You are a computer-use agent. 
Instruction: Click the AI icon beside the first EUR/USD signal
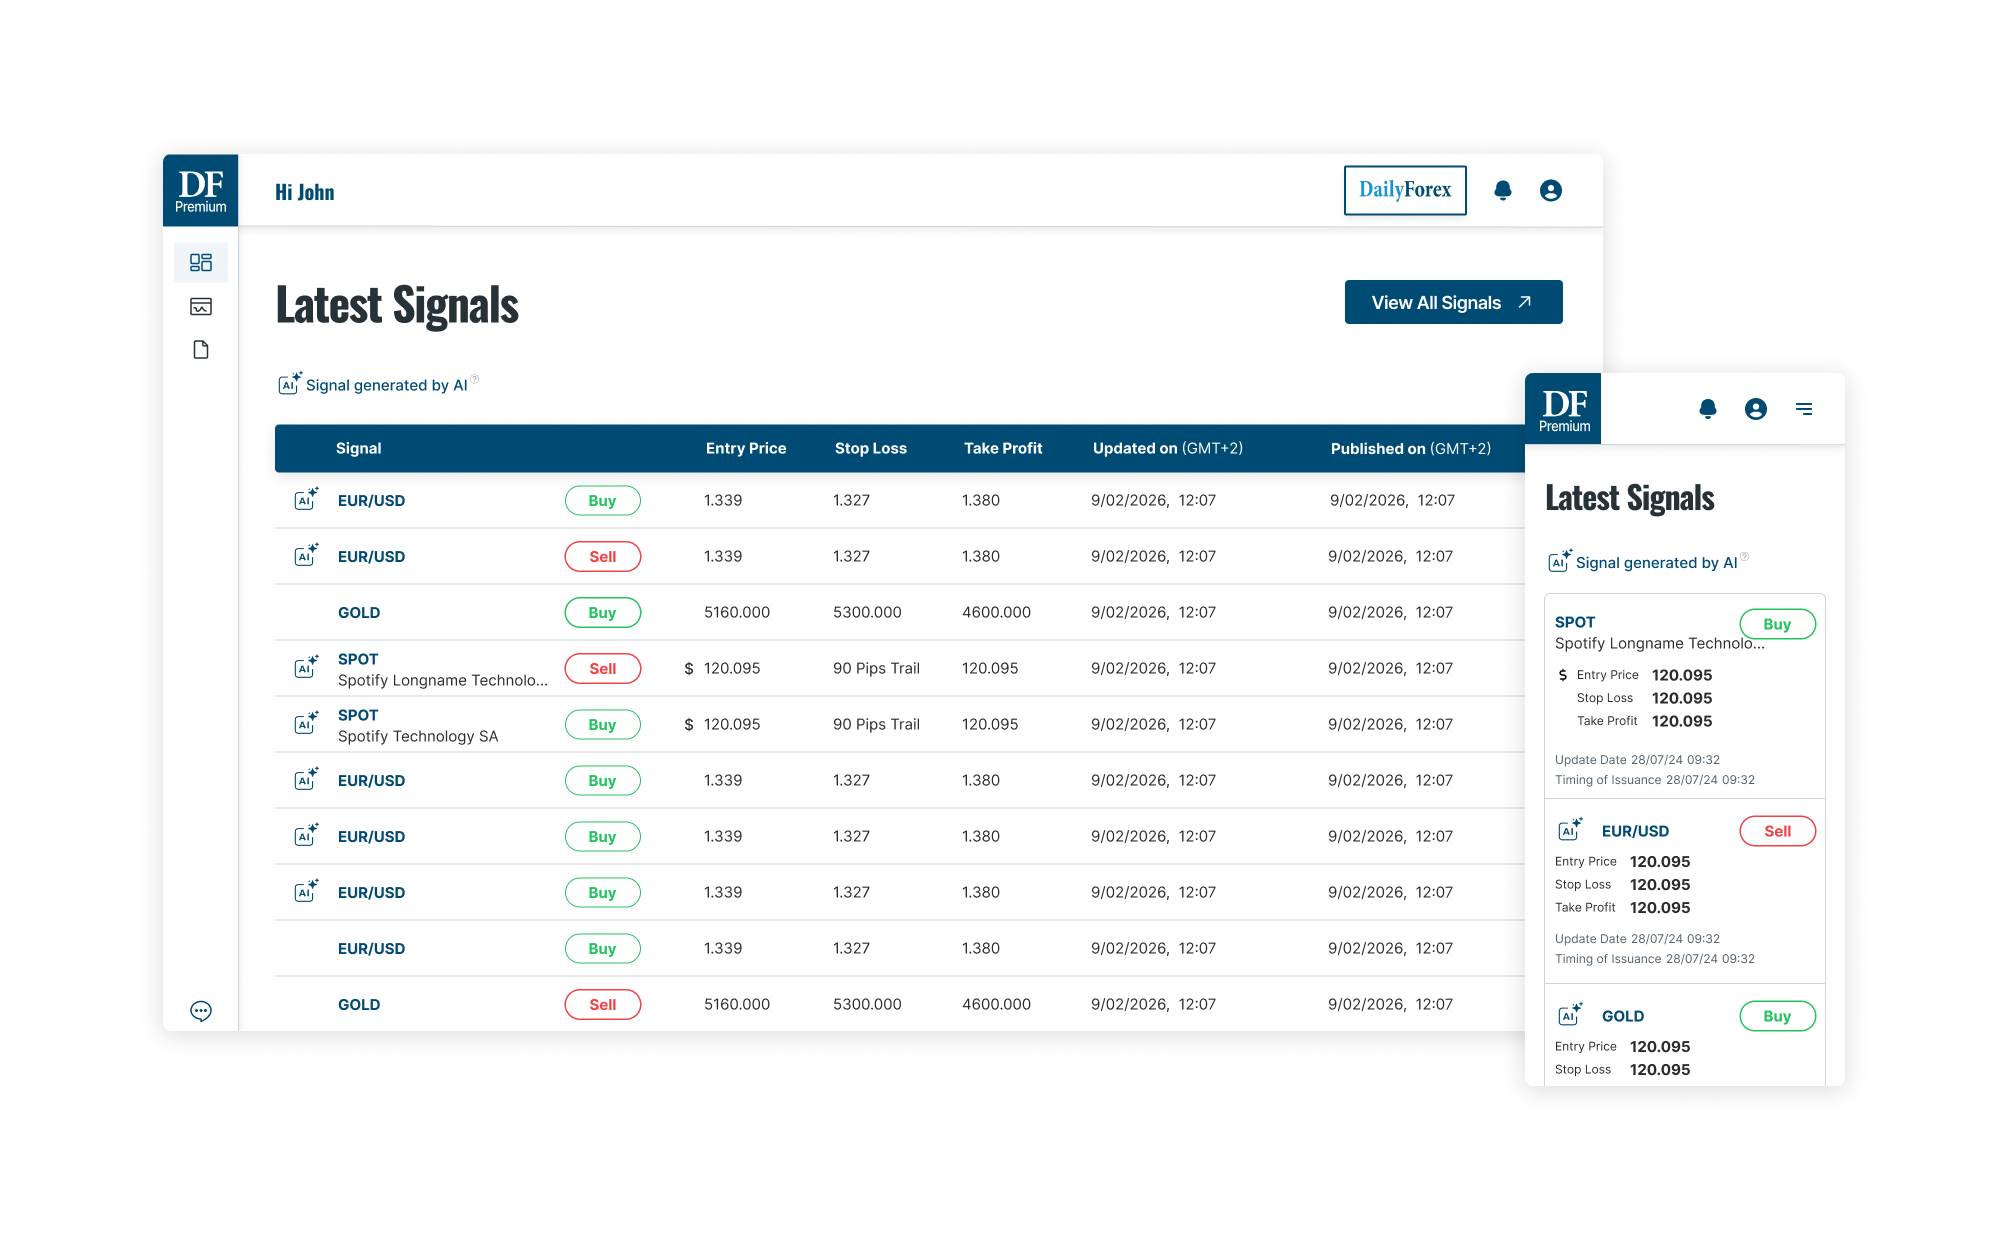click(305, 499)
